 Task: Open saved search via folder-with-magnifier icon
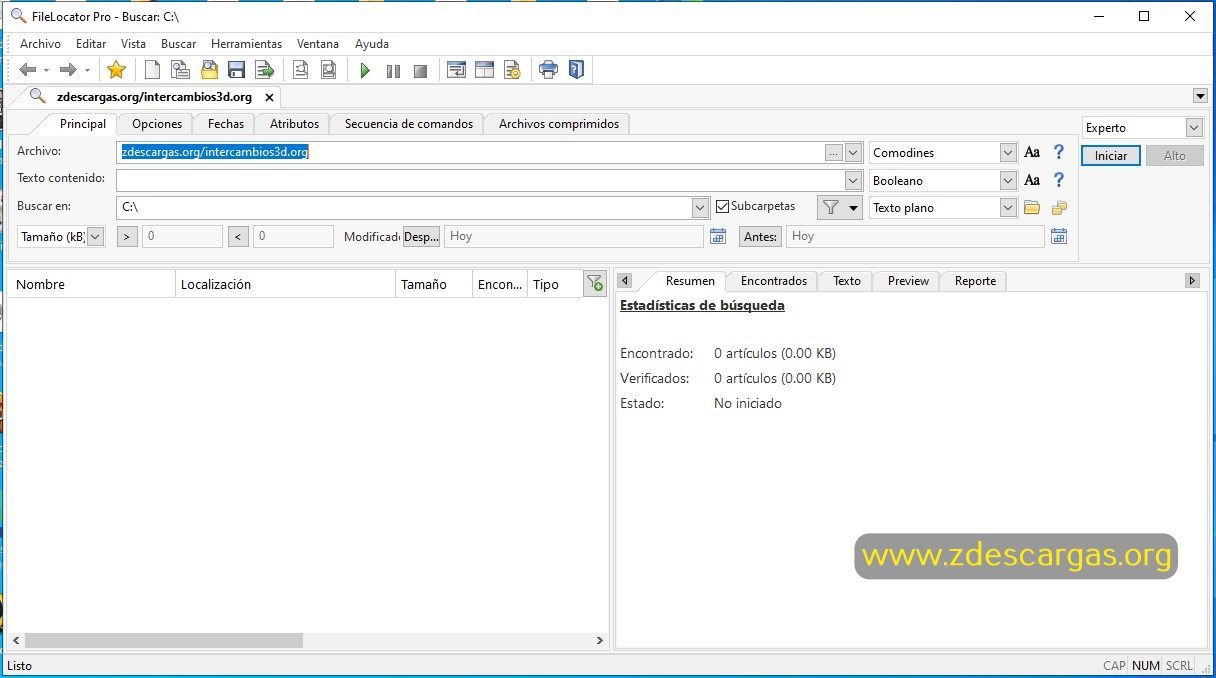pos(209,70)
